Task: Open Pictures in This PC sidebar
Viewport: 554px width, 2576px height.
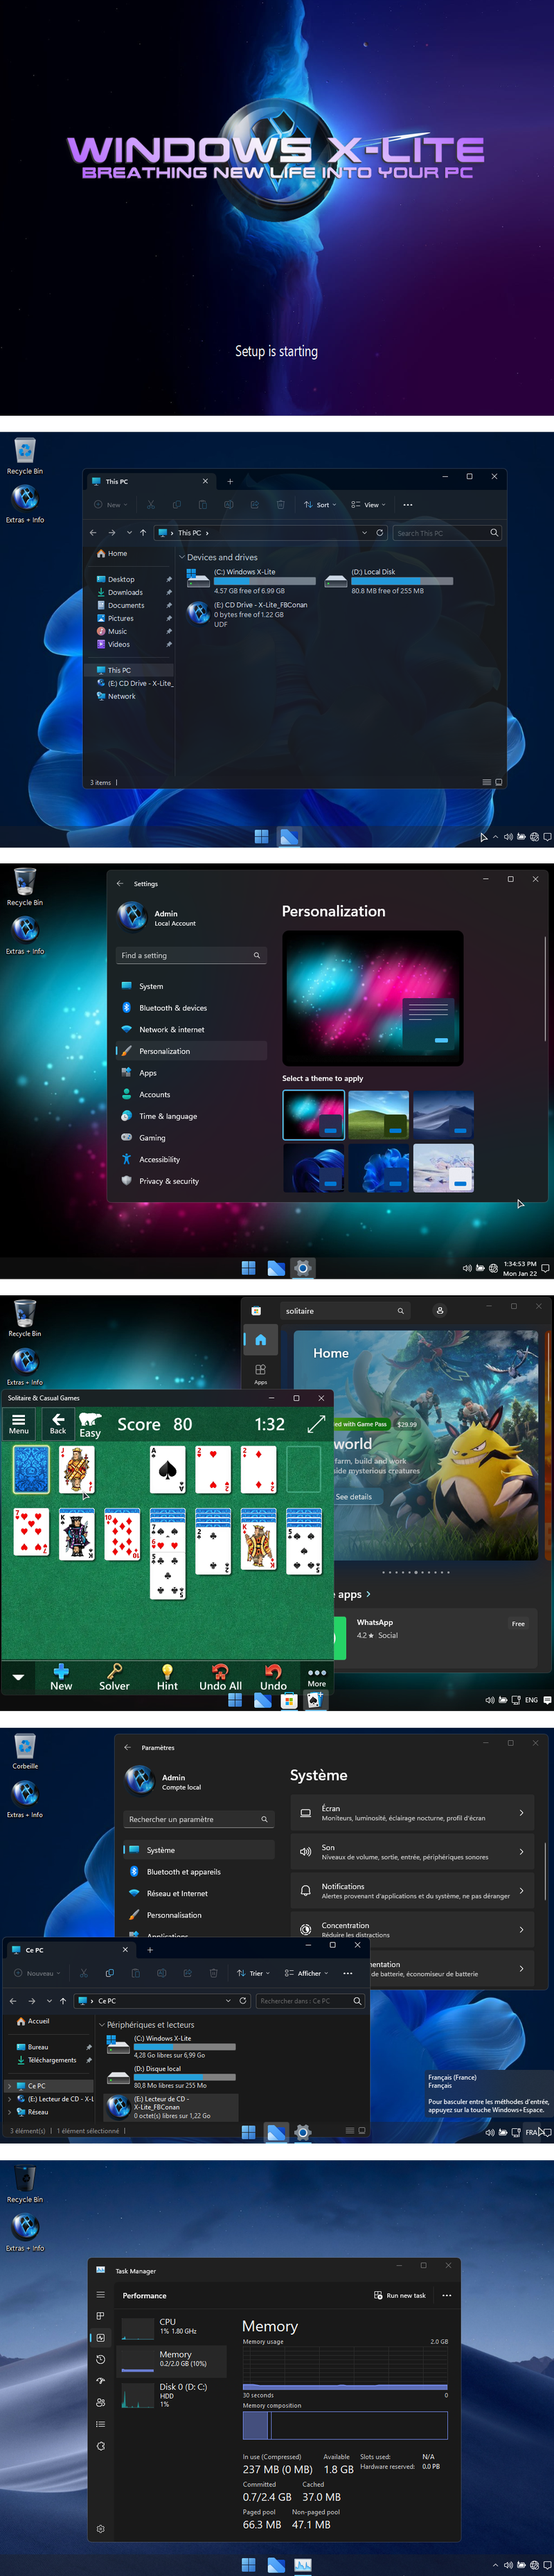Action: tap(120, 618)
